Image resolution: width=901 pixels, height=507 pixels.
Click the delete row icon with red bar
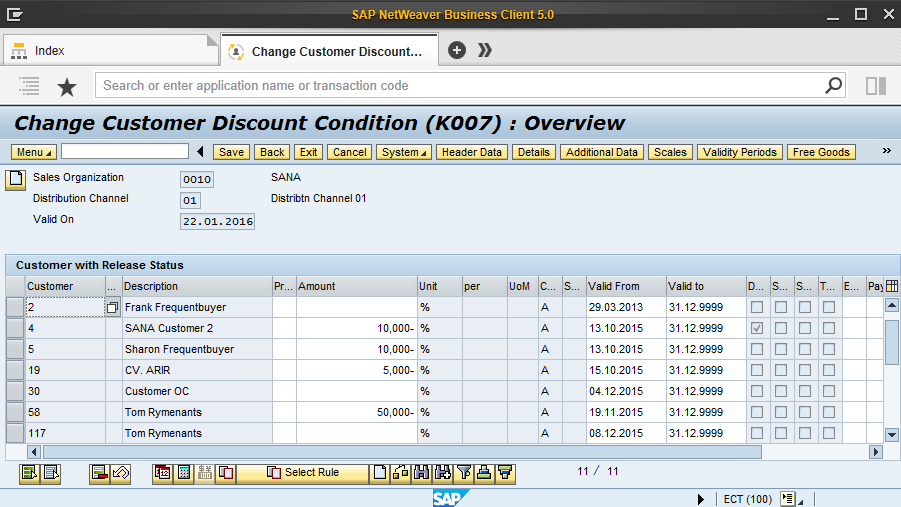pos(99,473)
